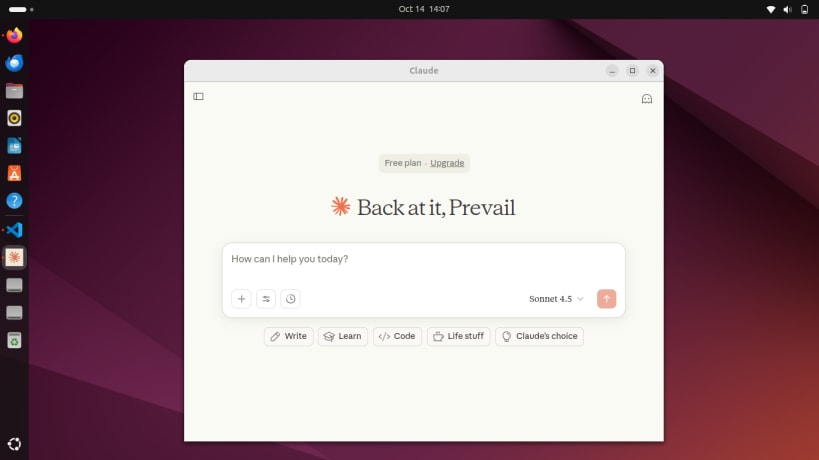Open the Activities workspace indicator
819x460 pixels.
tap(21, 9)
